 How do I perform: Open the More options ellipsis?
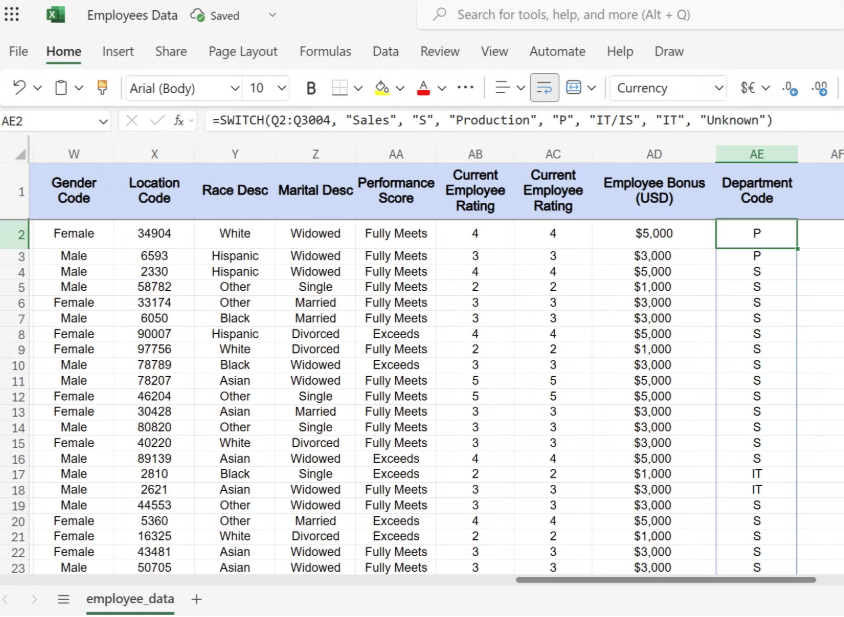465,87
